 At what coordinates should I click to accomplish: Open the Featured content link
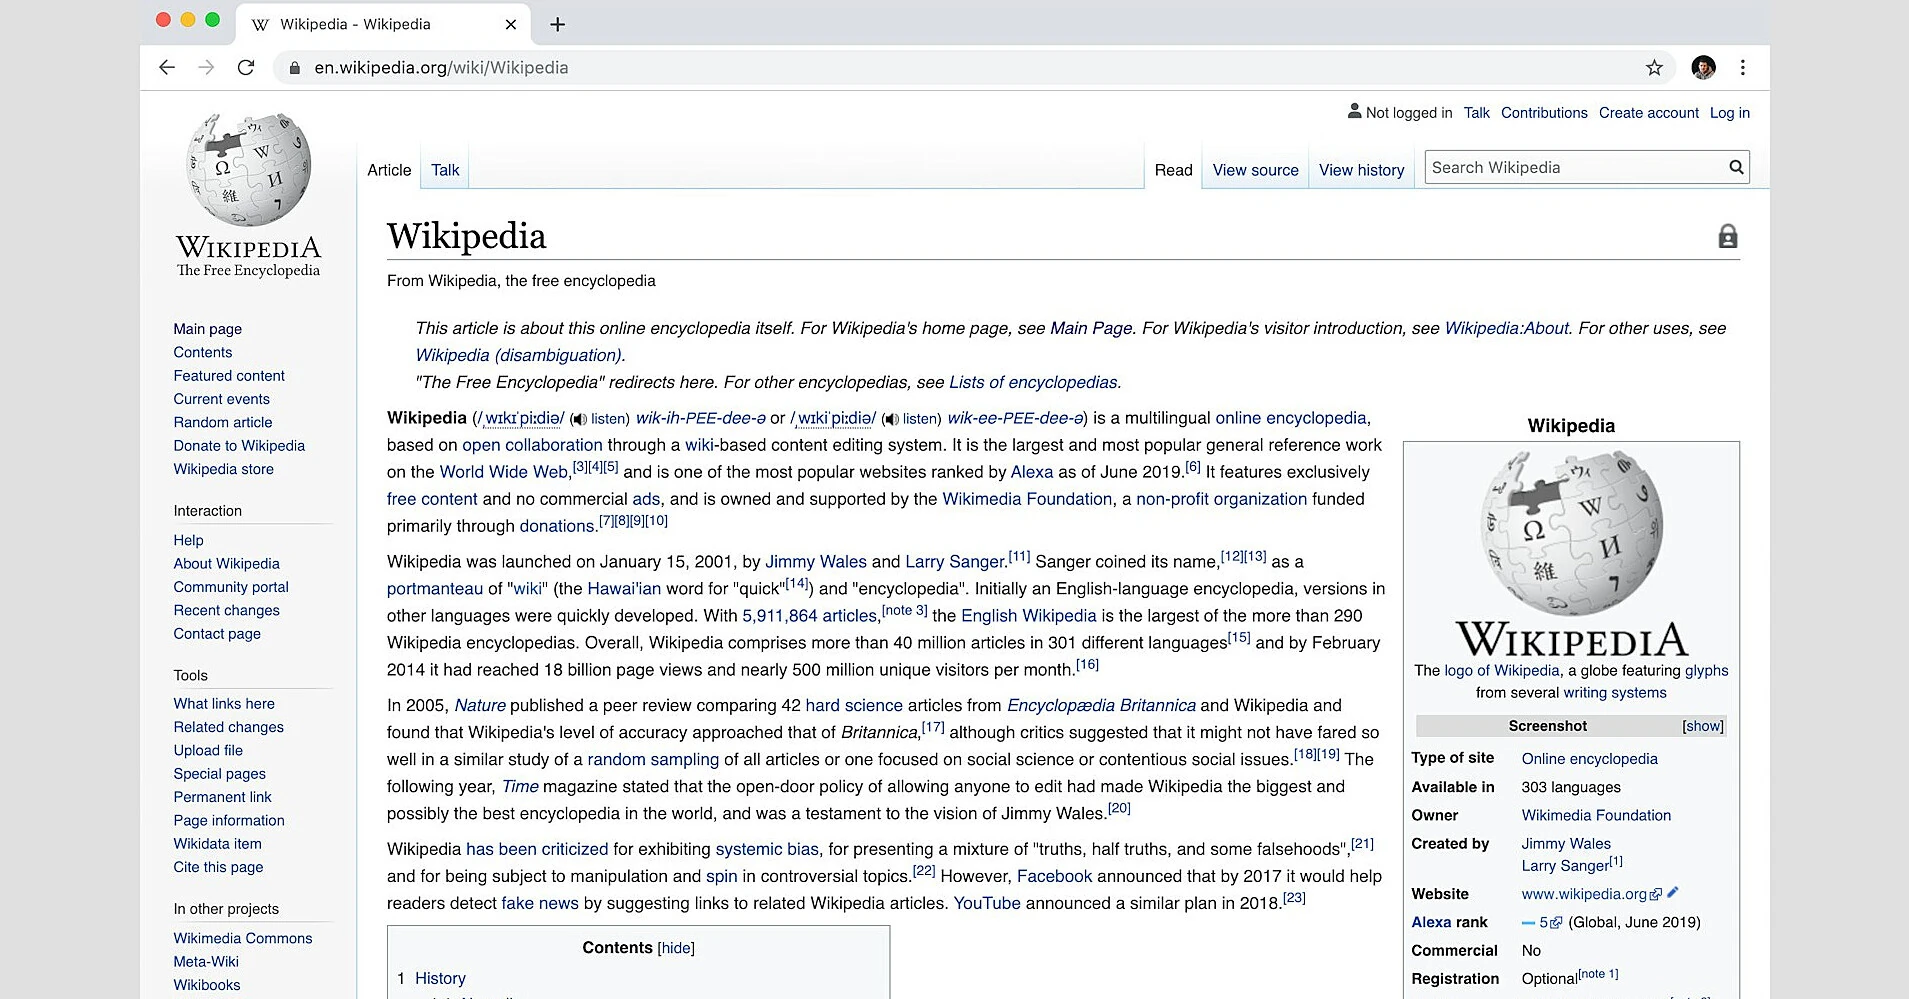tap(229, 376)
